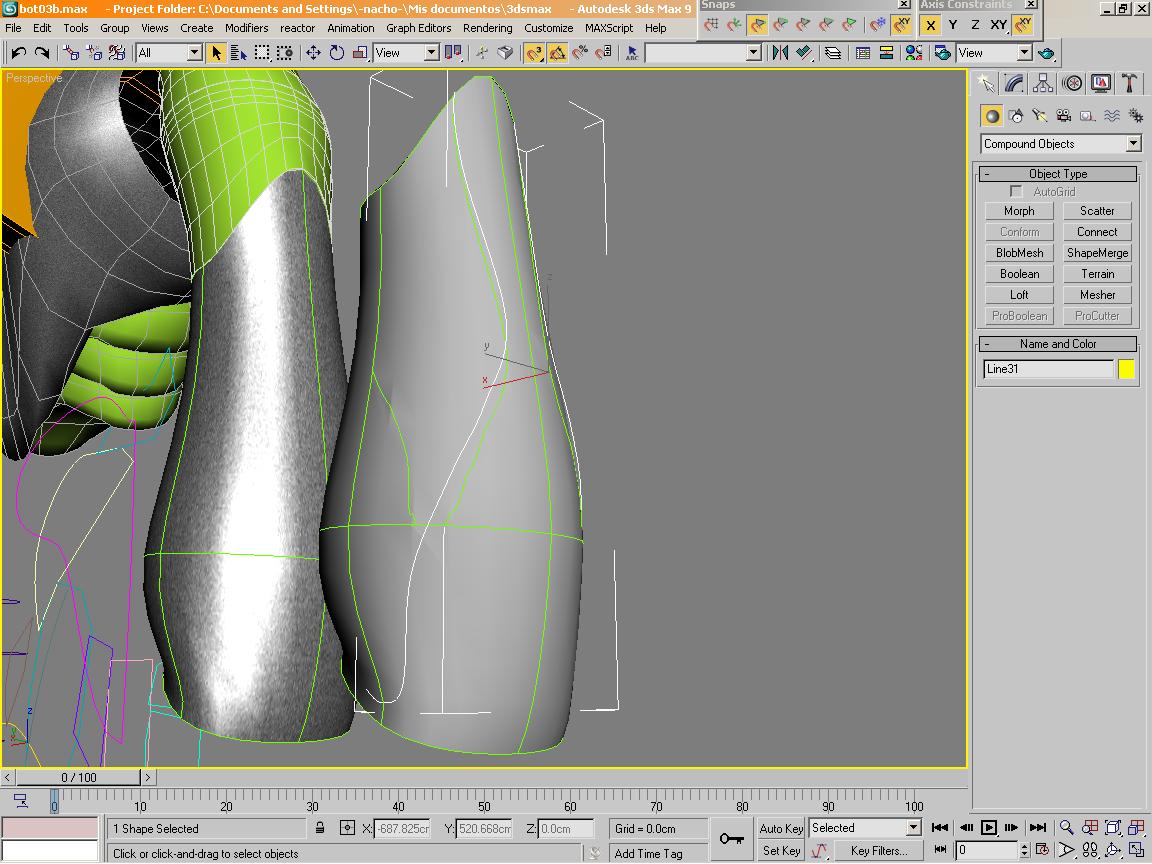Restrict to X axis constraint
The height and width of the screenshot is (864, 1152).
(x=930, y=25)
